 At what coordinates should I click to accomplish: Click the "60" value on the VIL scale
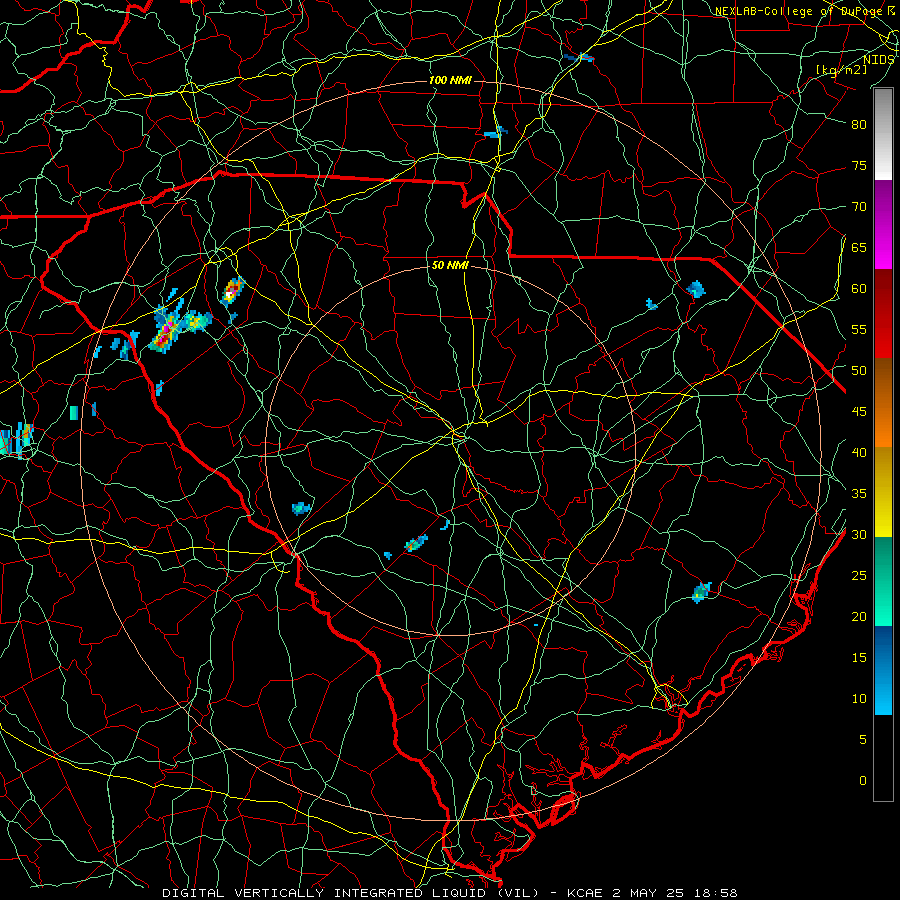pos(859,289)
